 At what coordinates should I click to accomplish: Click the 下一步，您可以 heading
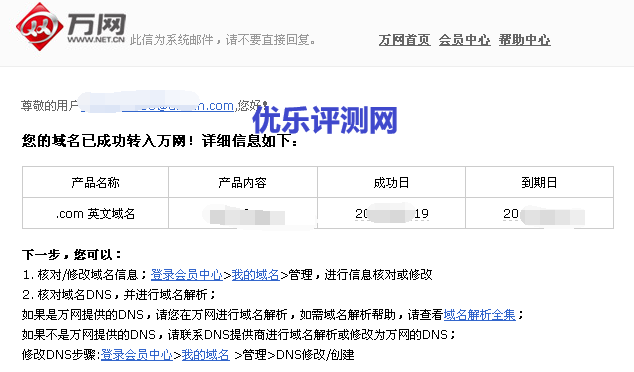pyautogui.click(x=72, y=255)
